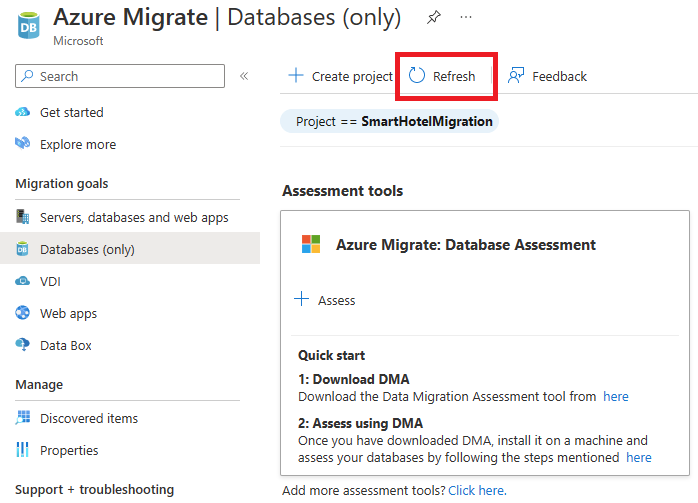Screen dimensions: 698x503
Task: Click the '1: Download DMA' step text
Action: coord(354,379)
